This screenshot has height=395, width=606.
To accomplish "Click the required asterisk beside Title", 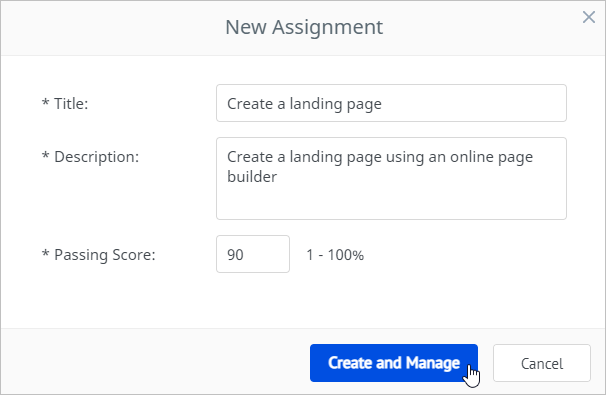I will tap(45, 103).
